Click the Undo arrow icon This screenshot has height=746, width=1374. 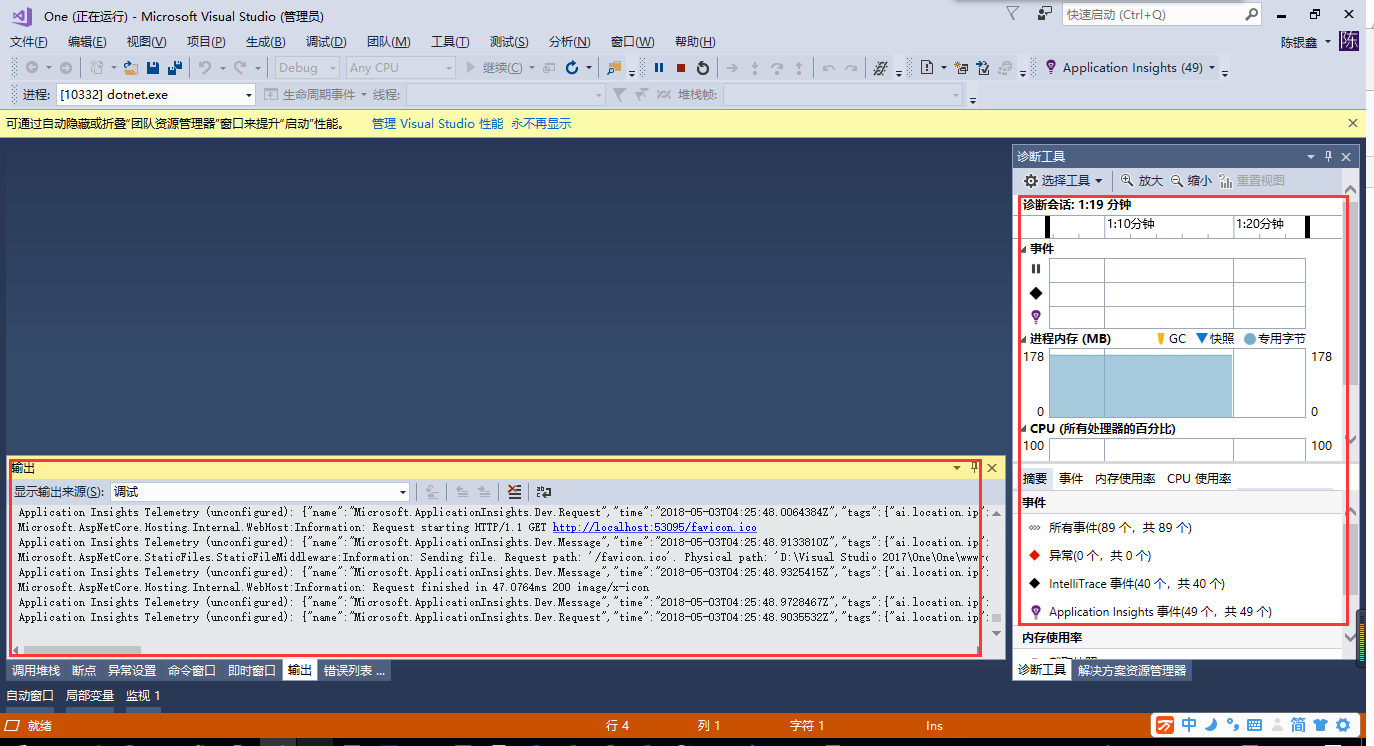coord(204,68)
